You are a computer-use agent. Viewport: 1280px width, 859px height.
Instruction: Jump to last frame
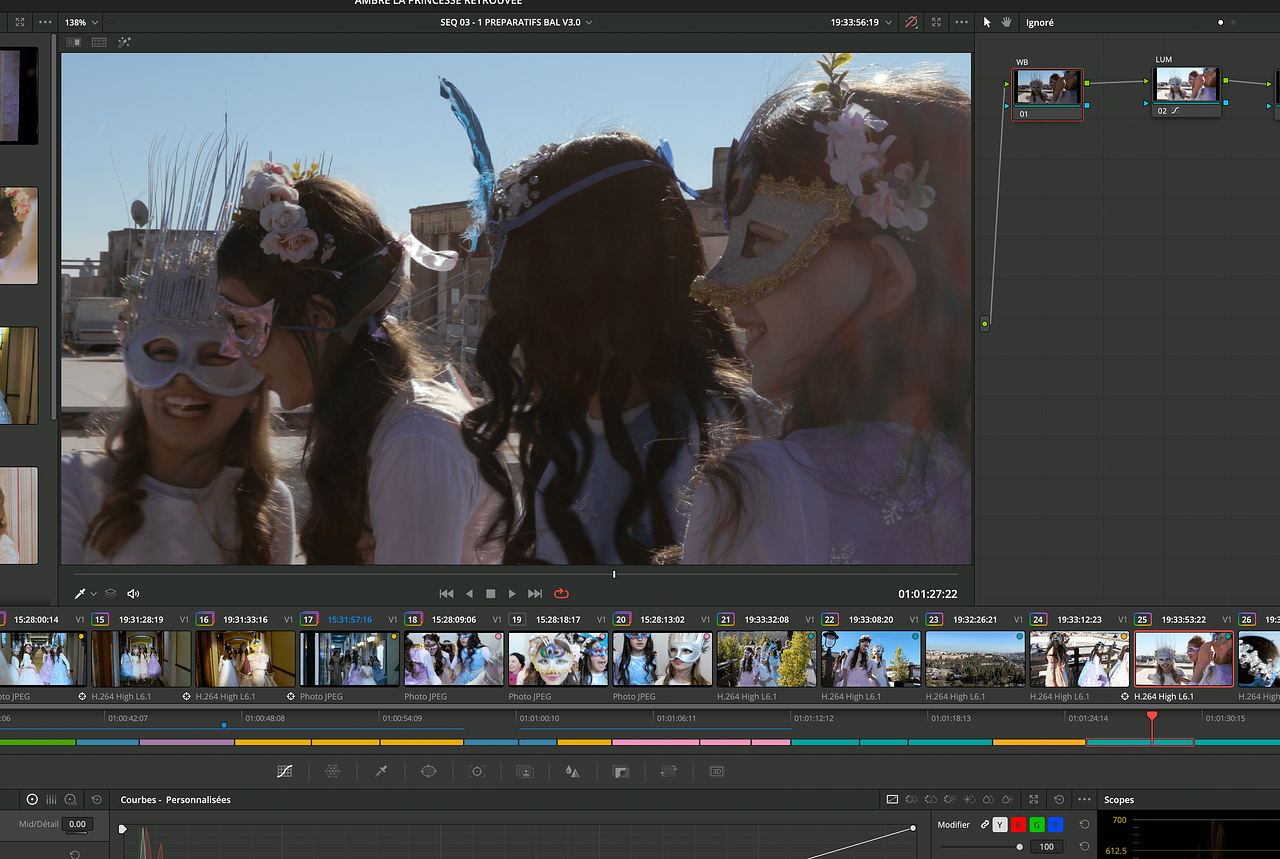click(x=535, y=594)
